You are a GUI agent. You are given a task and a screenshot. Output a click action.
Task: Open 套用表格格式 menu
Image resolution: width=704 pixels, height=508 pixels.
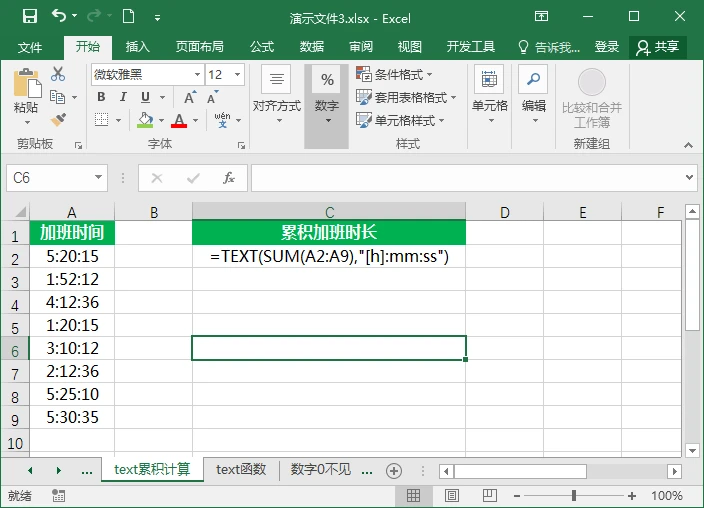point(406,97)
